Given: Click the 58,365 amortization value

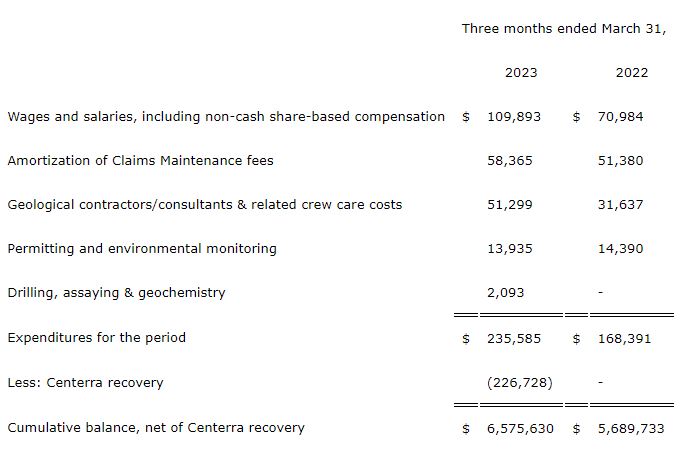Looking at the screenshot, I should point(510,161).
